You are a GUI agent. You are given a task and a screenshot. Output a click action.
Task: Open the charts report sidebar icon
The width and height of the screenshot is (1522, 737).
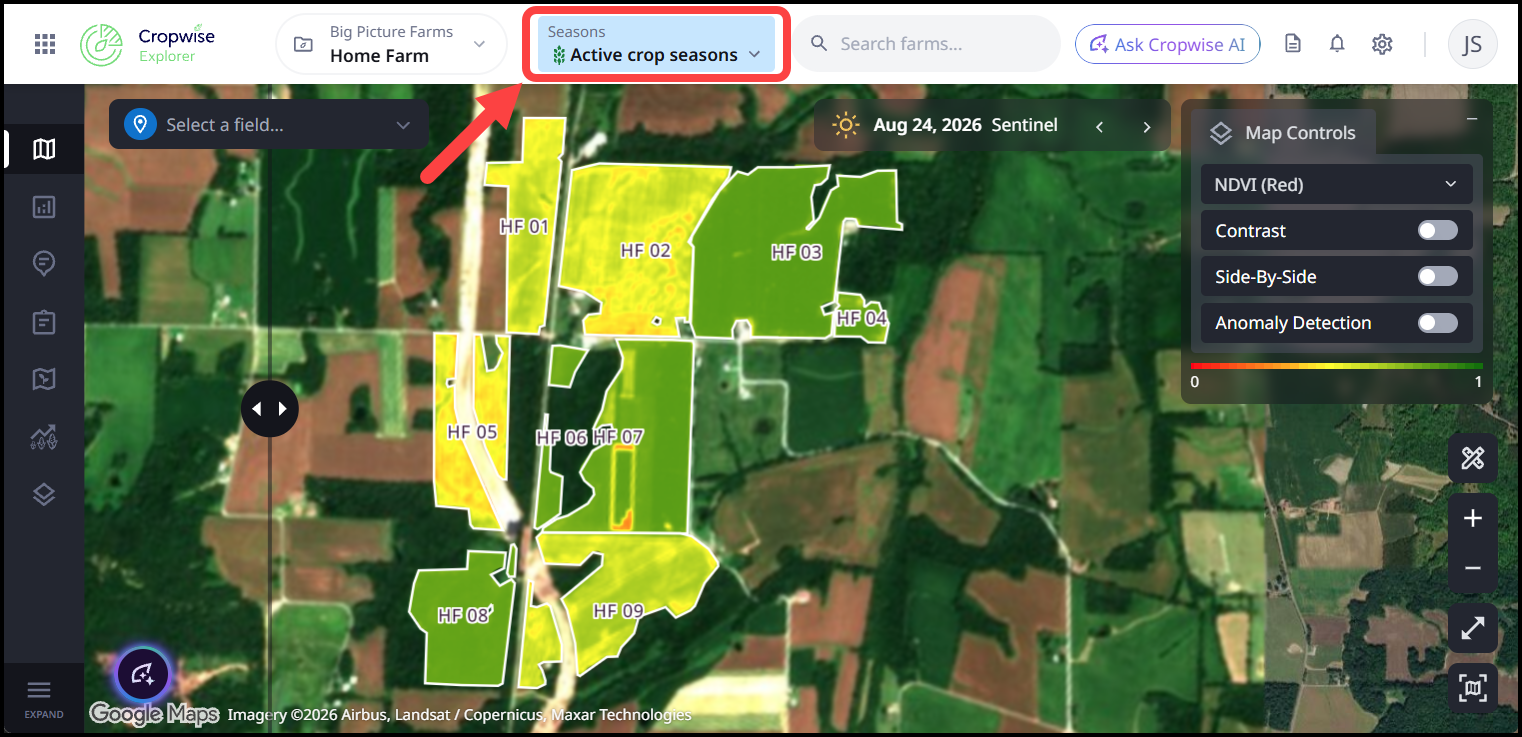click(44, 207)
